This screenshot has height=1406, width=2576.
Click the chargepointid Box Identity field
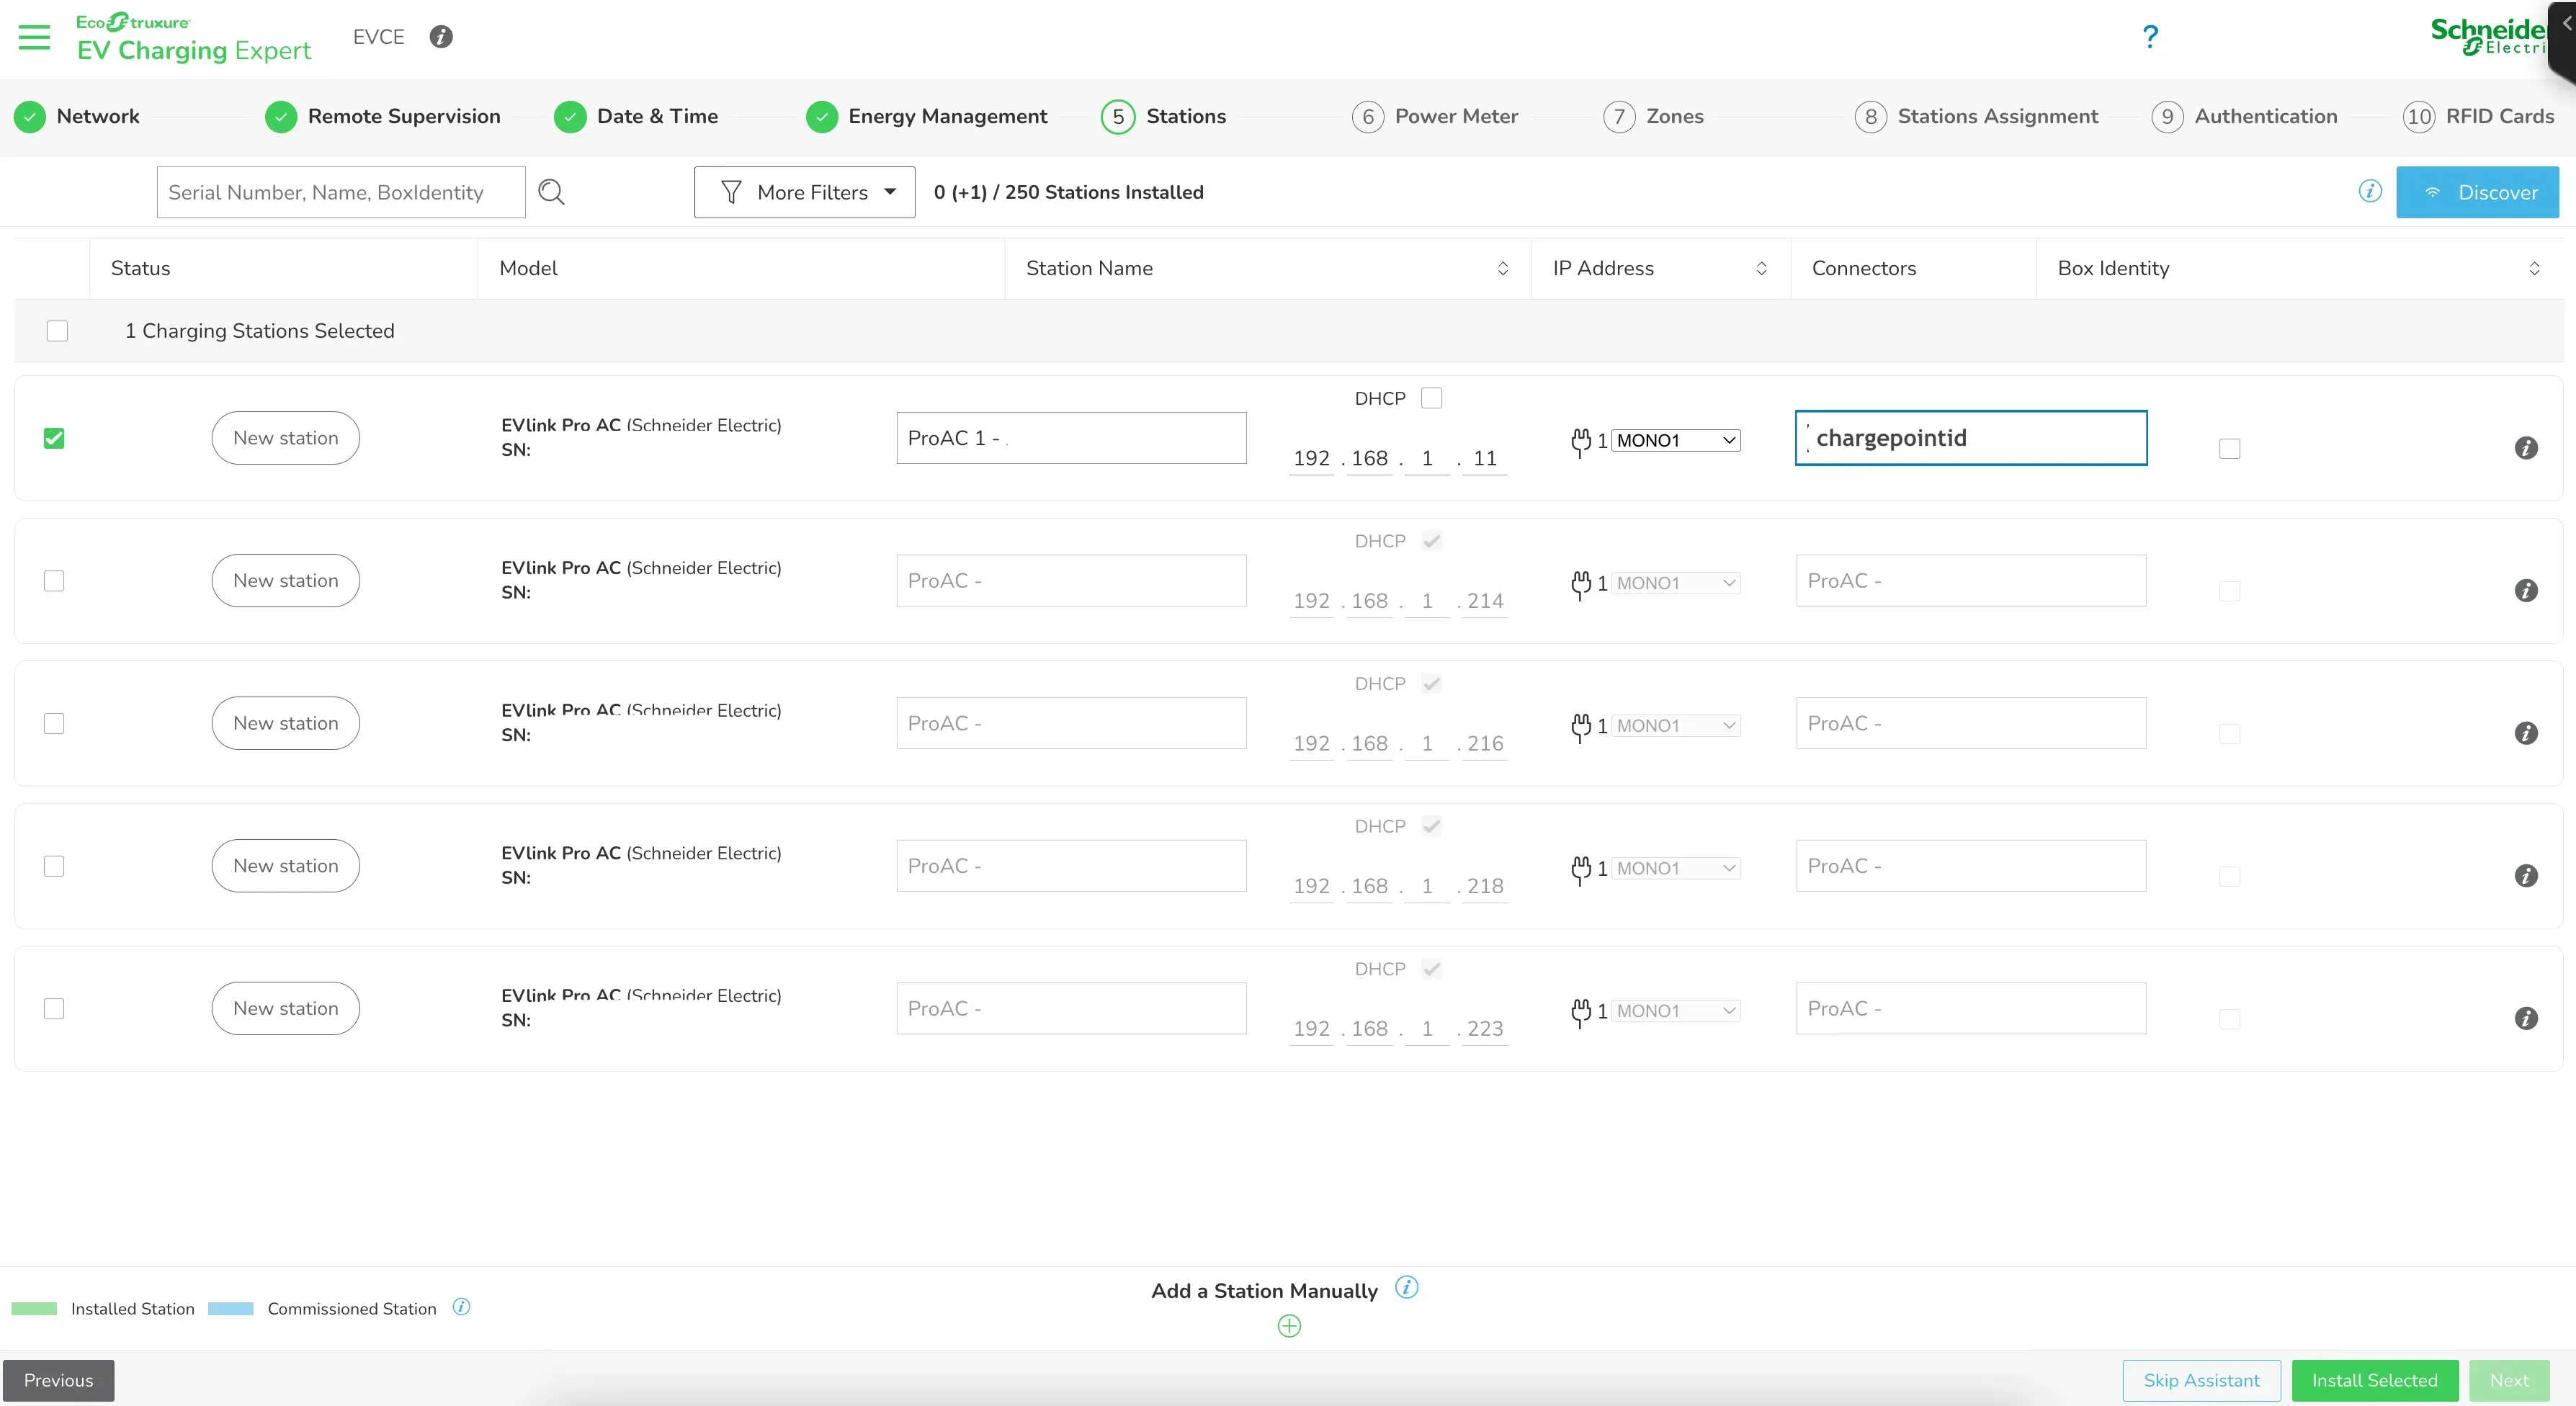[x=1971, y=438]
